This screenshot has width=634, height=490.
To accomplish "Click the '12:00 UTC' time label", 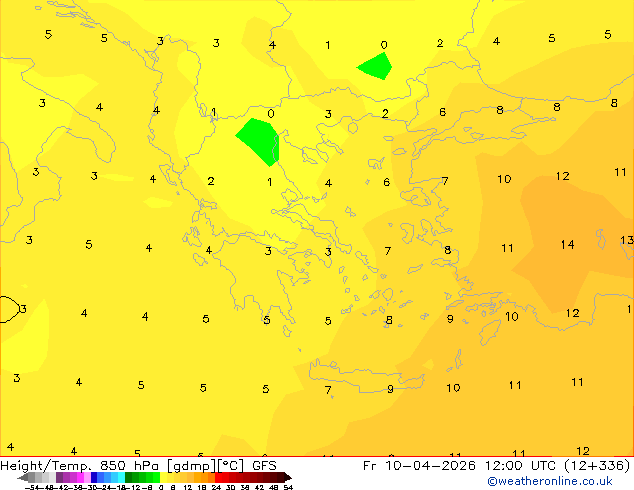I will tap(522, 466).
